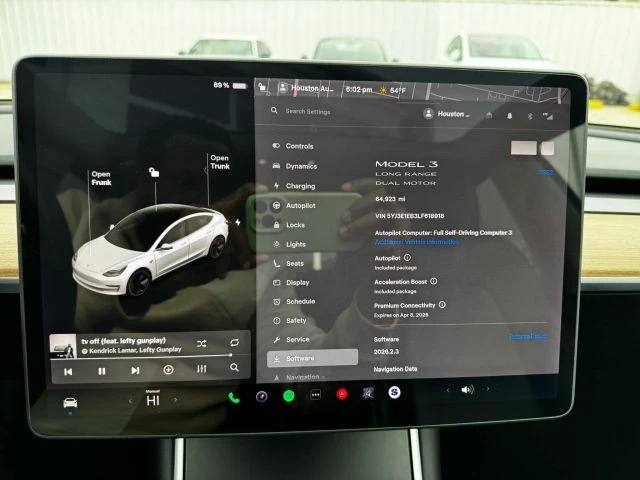Show info for Premium Connectivity

(442, 304)
